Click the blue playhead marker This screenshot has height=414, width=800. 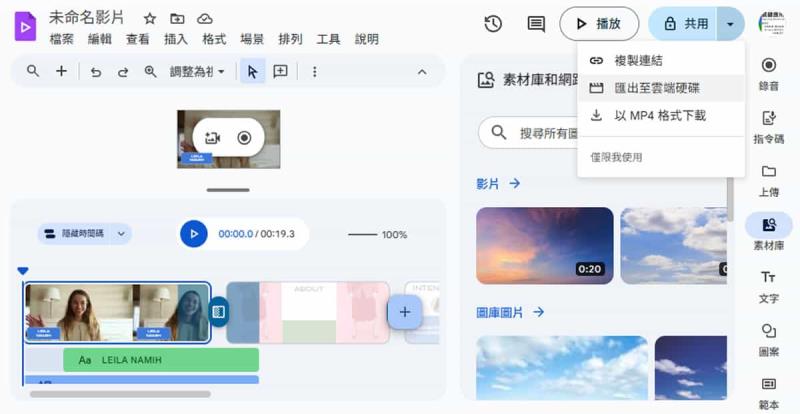(x=23, y=271)
